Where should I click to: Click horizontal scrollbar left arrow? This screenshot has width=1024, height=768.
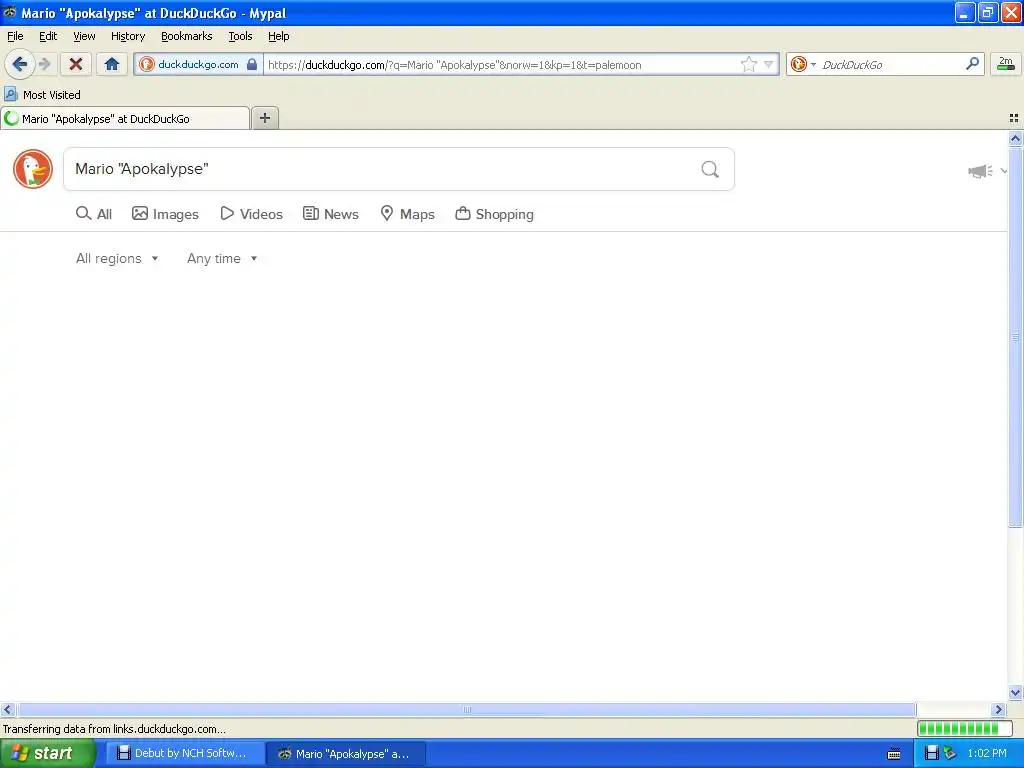pyautogui.click(x=7, y=709)
